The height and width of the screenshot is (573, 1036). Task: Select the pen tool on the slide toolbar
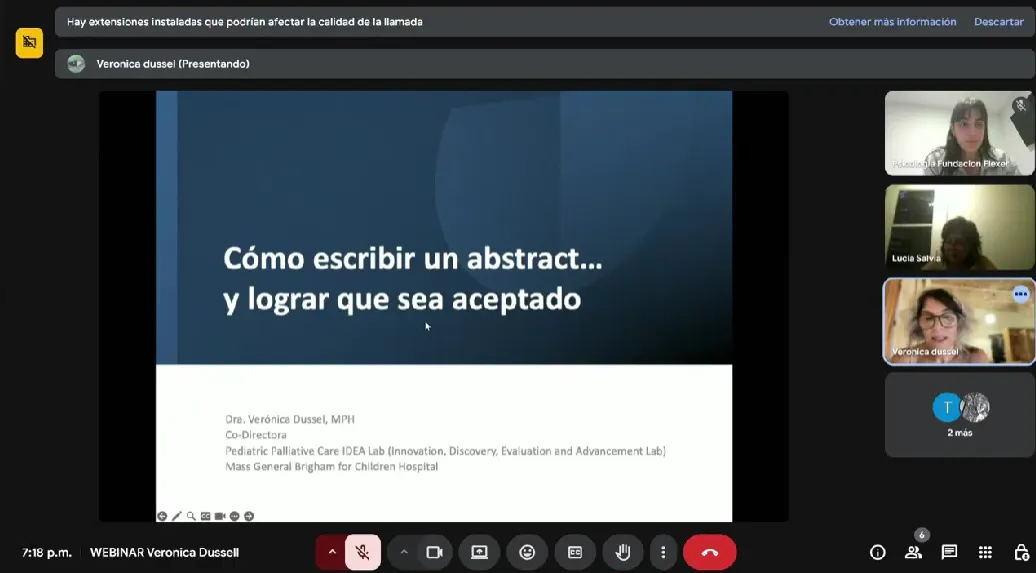click(176, 516)
